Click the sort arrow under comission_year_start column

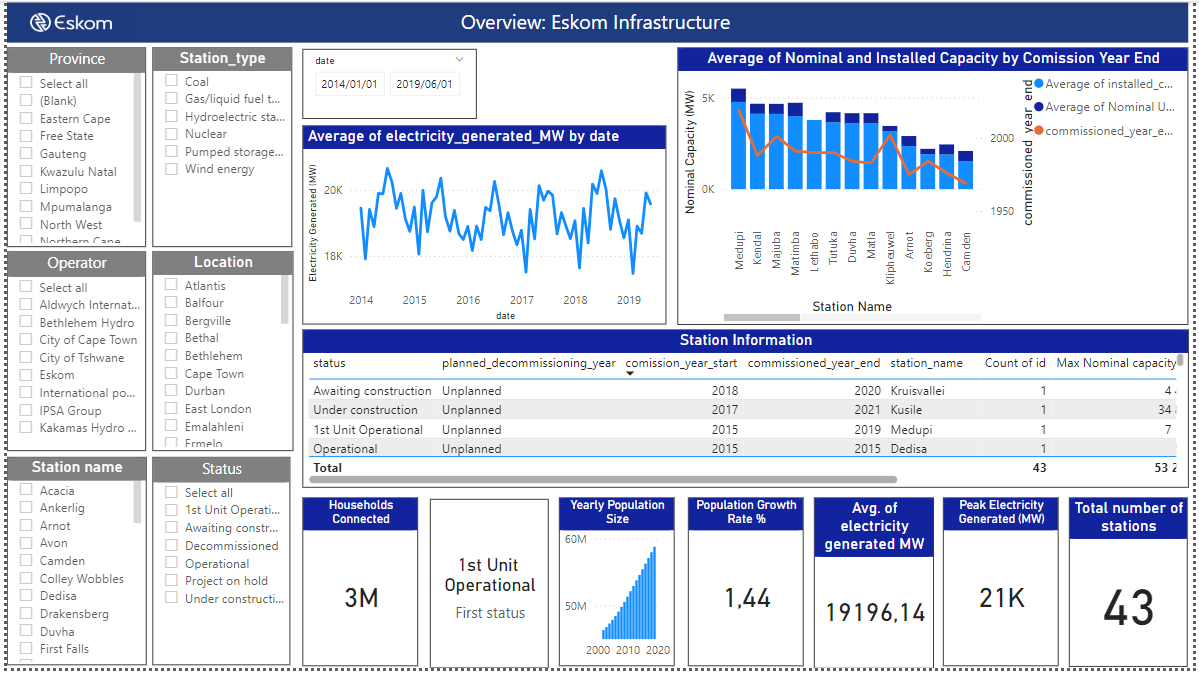click(x=630, y=373)
